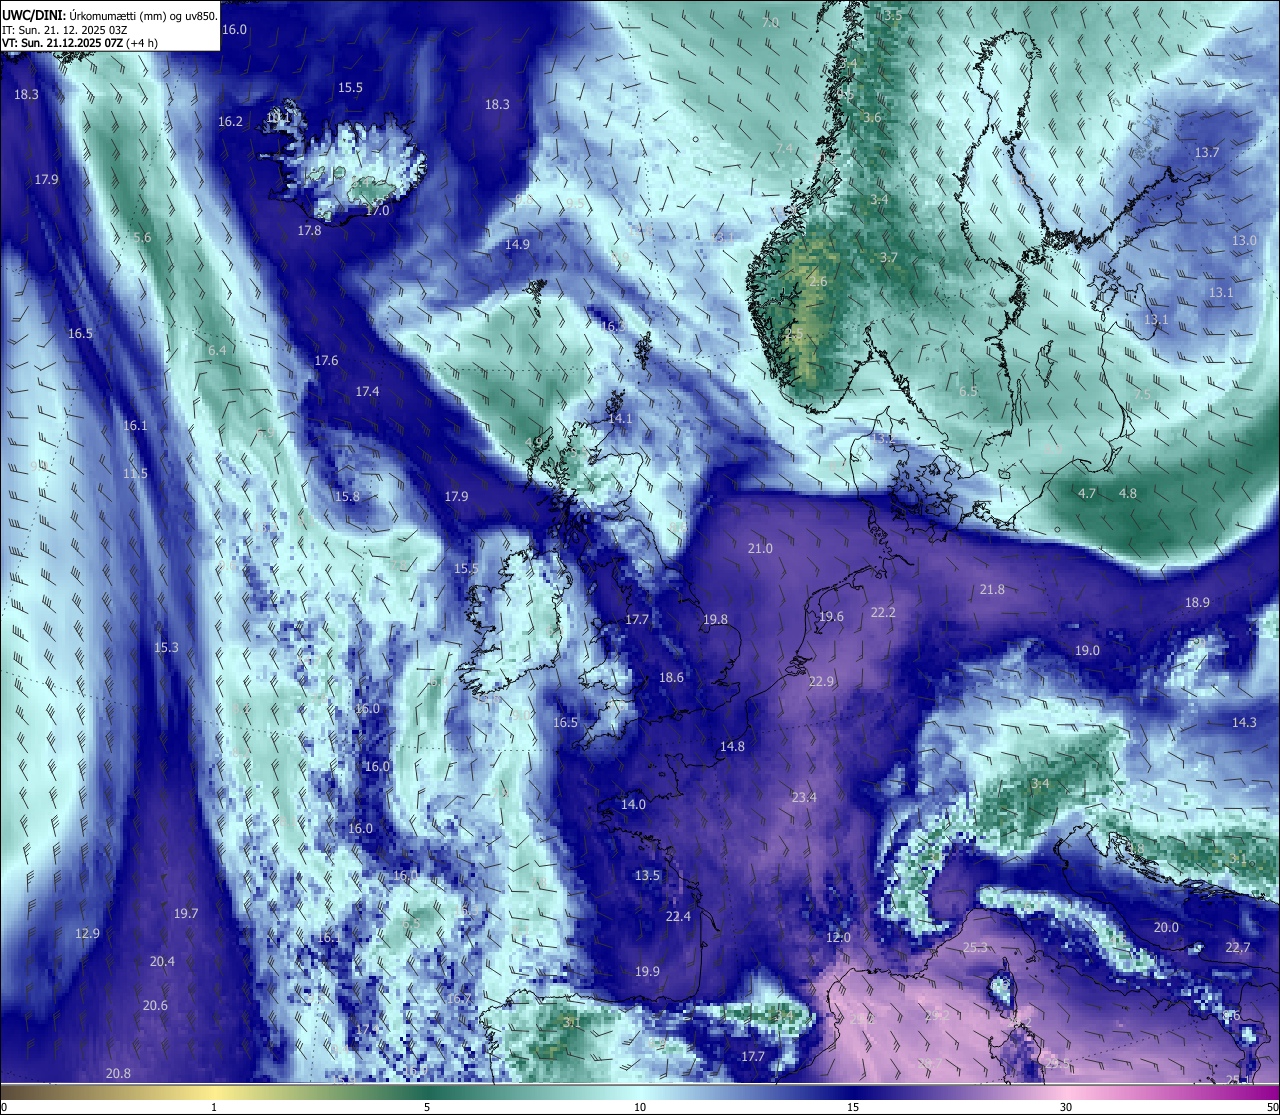
Task: Click the 11.5 value on the western Atlantic
Action: [x=135, y=473]
